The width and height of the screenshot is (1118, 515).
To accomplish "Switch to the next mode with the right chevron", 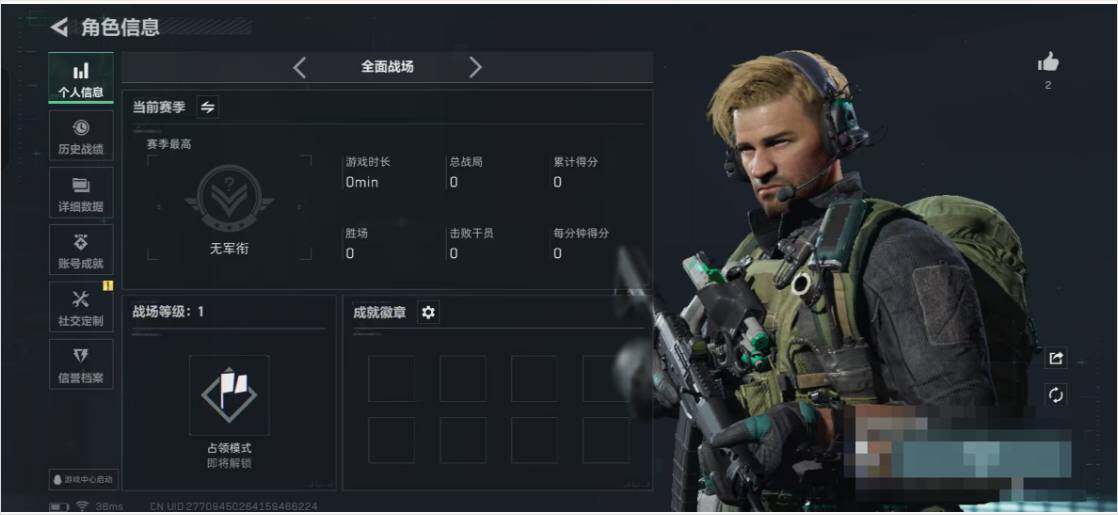I will (475, 68).
